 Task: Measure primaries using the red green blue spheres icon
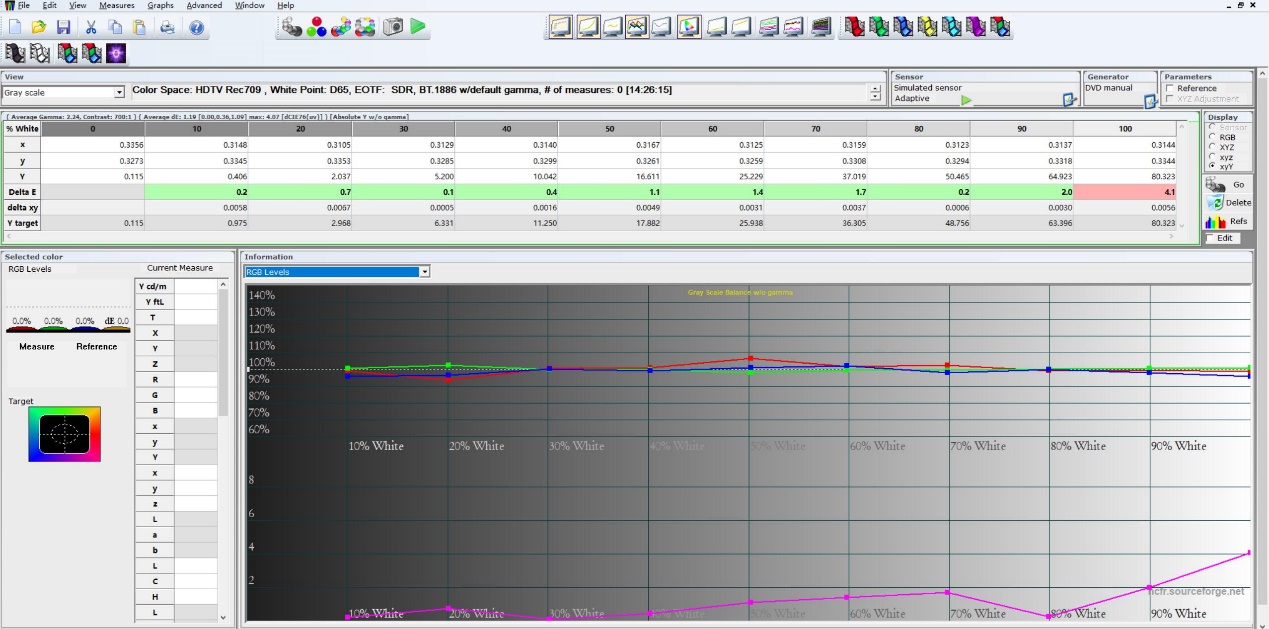tap(317, 27)
